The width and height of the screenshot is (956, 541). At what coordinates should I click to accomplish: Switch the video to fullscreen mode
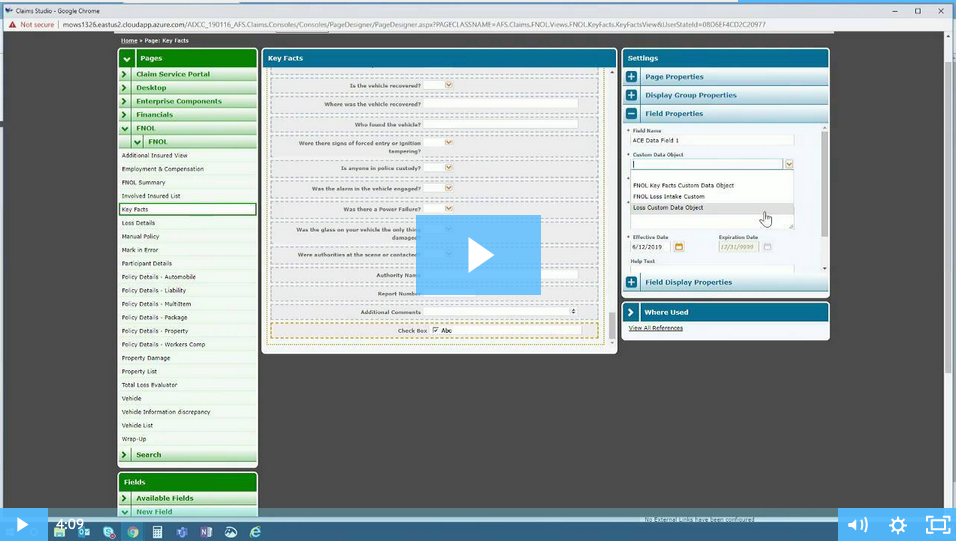coord(938,525)
